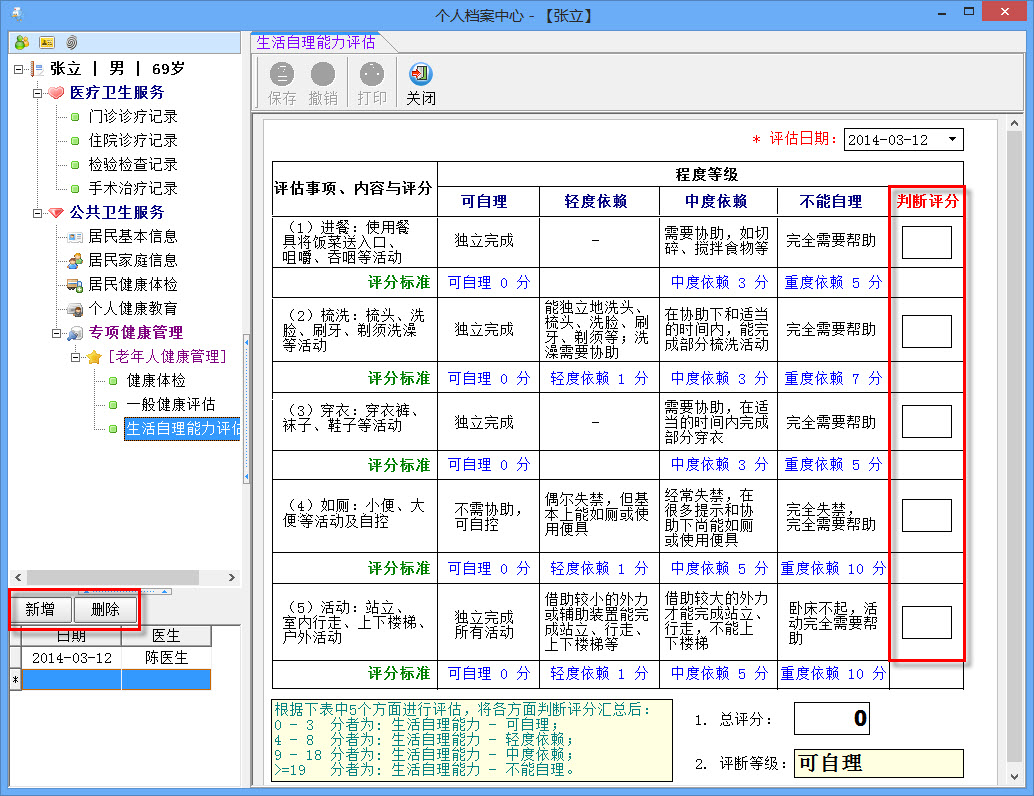Click the 新增 button

click(x=40, y=609)
